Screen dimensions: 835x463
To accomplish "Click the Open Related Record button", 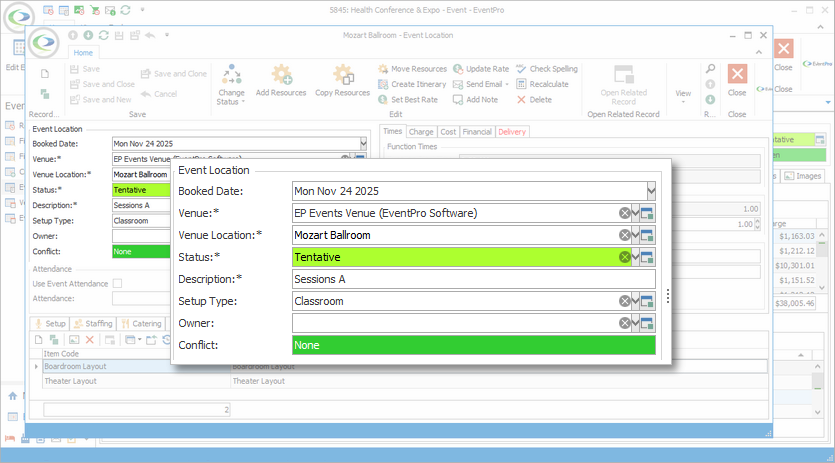I will (x=624, y=84).
